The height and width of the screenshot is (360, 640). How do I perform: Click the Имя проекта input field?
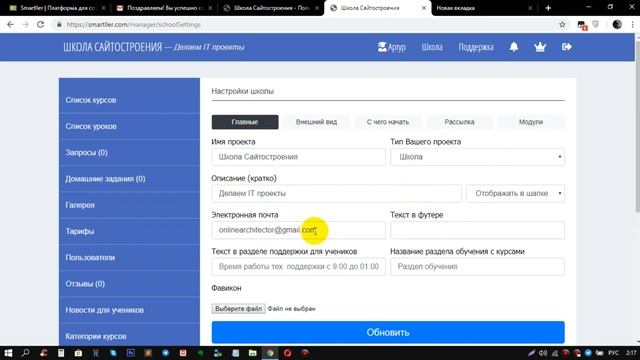click(298, 157)
